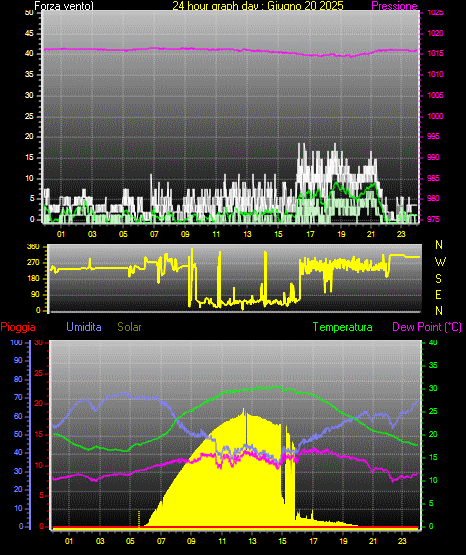The width and height of the screenshot is (466, 555).
Task: Select the Umidita legend label
Action: tap(84, 327)
